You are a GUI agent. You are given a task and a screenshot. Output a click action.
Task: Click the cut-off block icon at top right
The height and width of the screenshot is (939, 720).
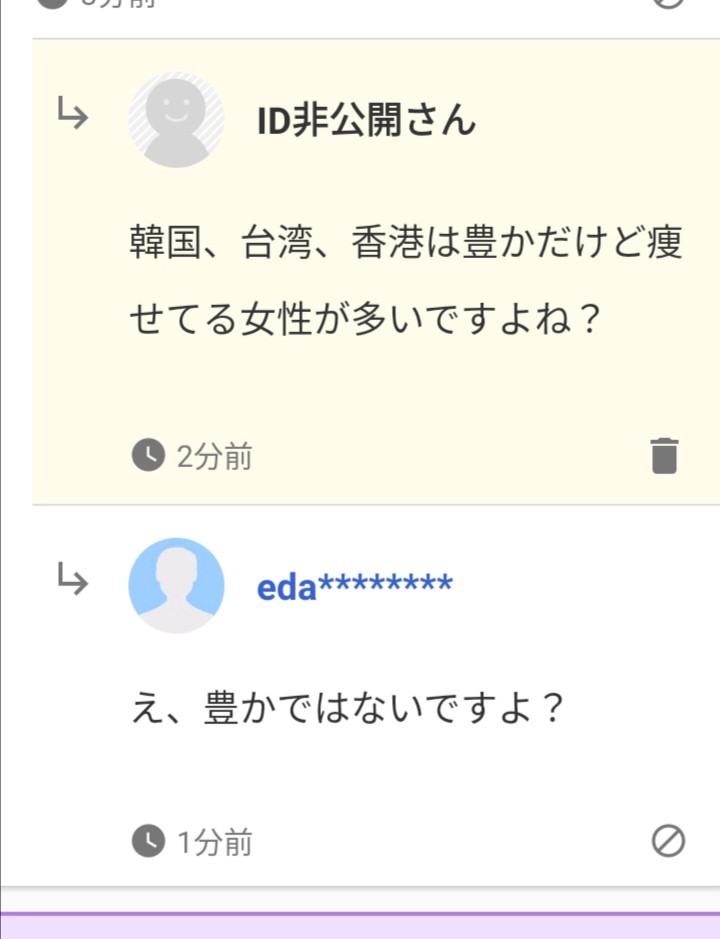coord(668,3)
